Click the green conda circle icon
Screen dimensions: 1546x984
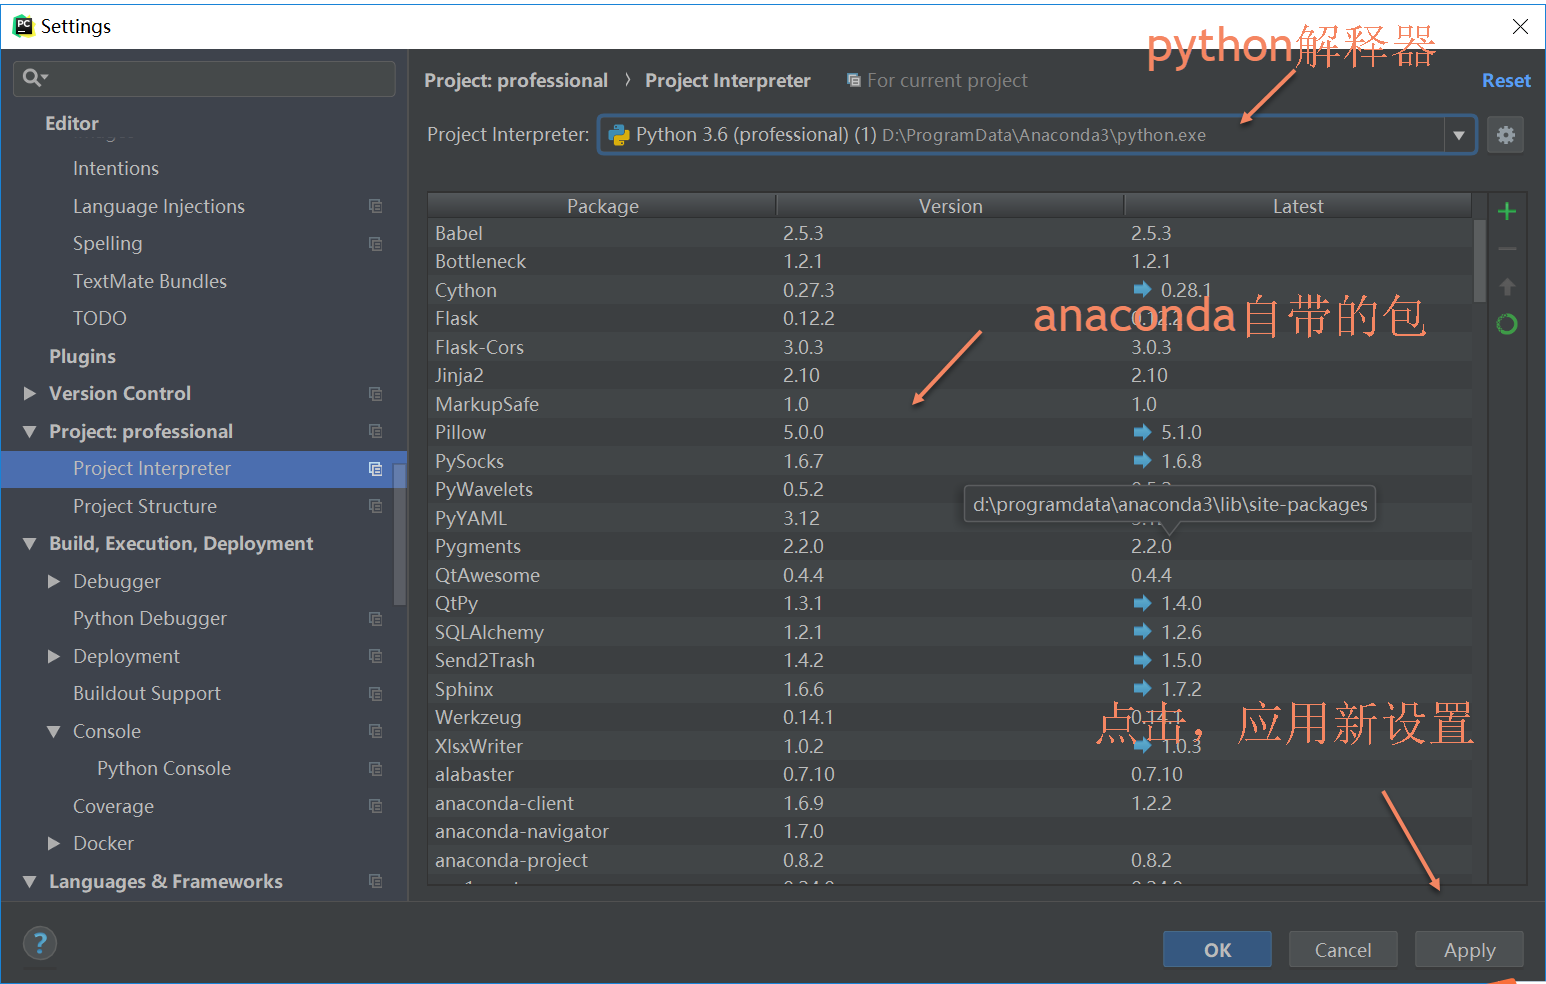coord(1506,324)
